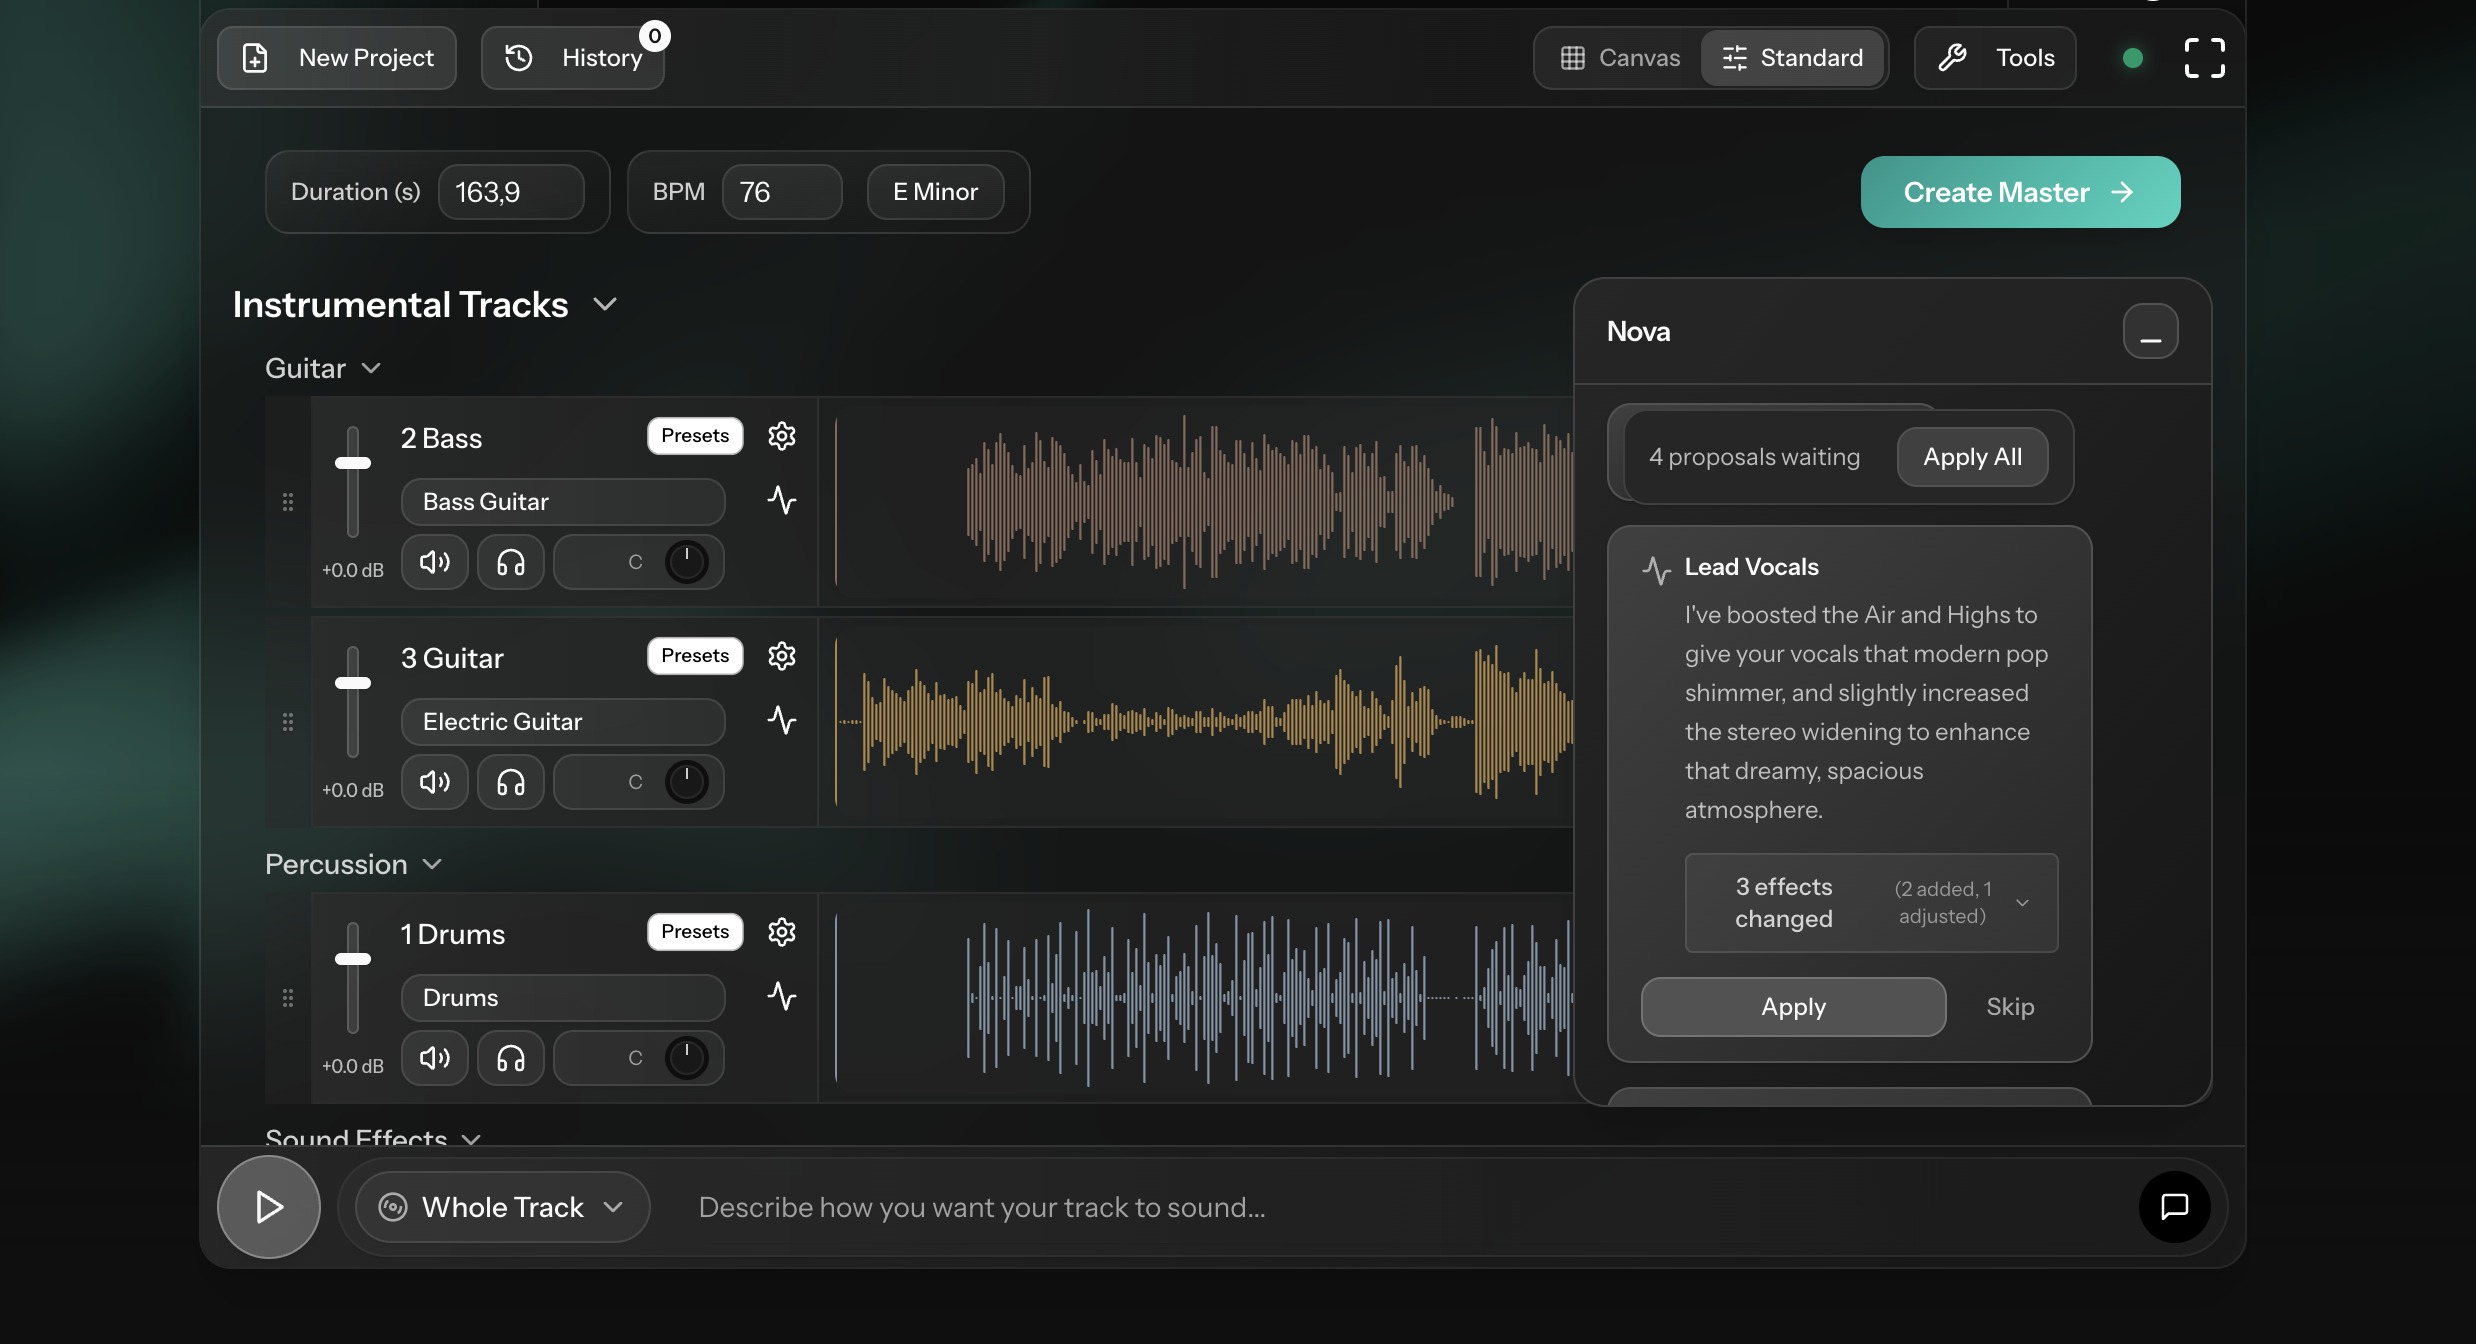This screenshot has width=2476, height=1344.
Task: Grab the drag handle of 1 Drums track
Action: coord(288,998)
